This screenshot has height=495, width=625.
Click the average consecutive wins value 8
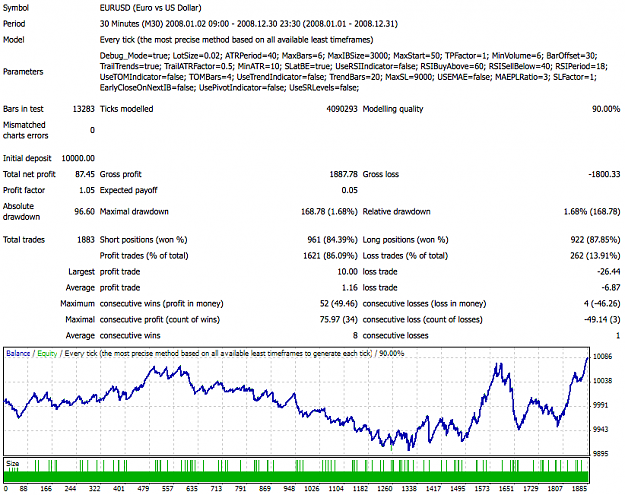tap(355, 336)
